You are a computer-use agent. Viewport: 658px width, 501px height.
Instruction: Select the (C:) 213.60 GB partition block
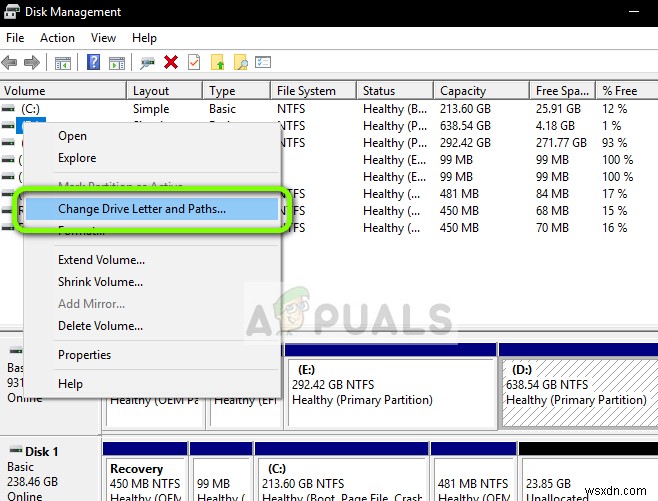(342, 472)
